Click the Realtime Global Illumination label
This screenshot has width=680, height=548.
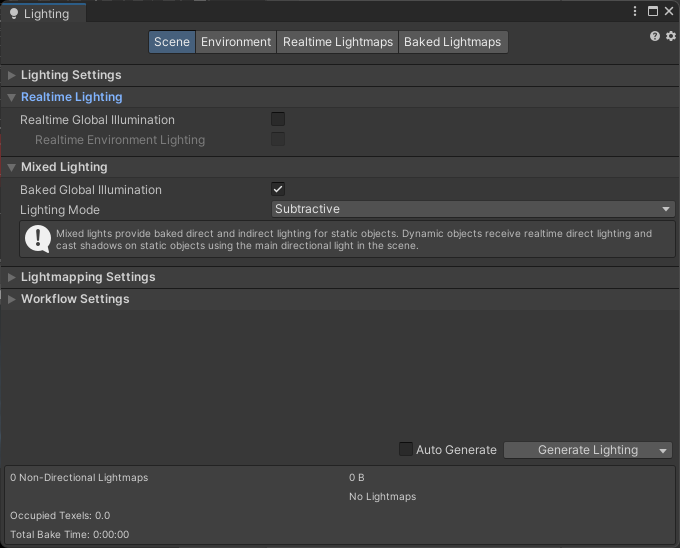97,120
